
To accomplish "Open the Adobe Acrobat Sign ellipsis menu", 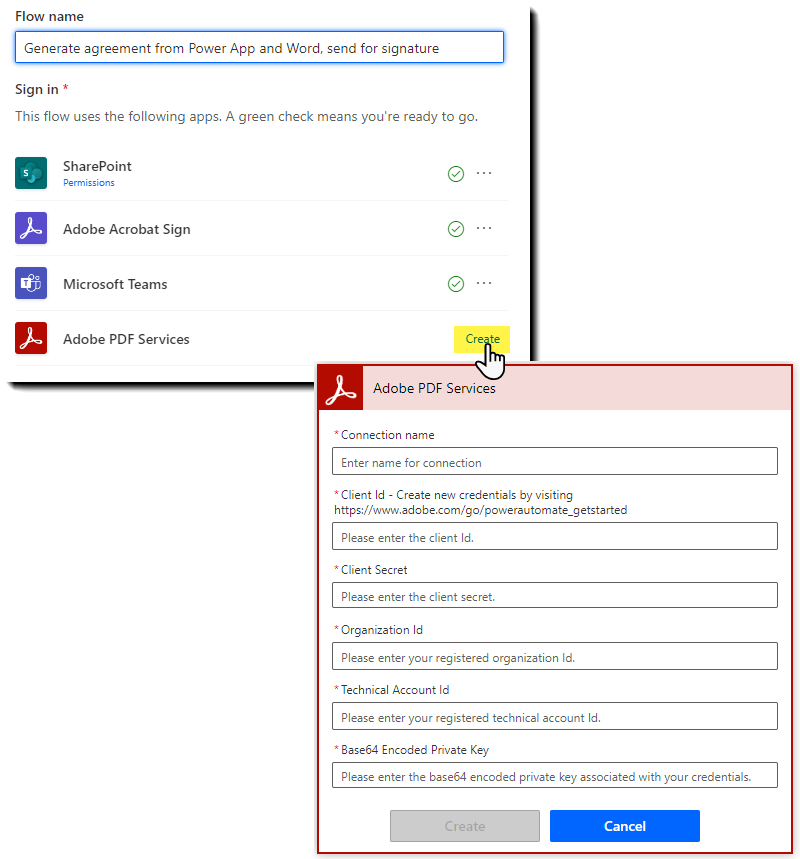I will [484, 228].
